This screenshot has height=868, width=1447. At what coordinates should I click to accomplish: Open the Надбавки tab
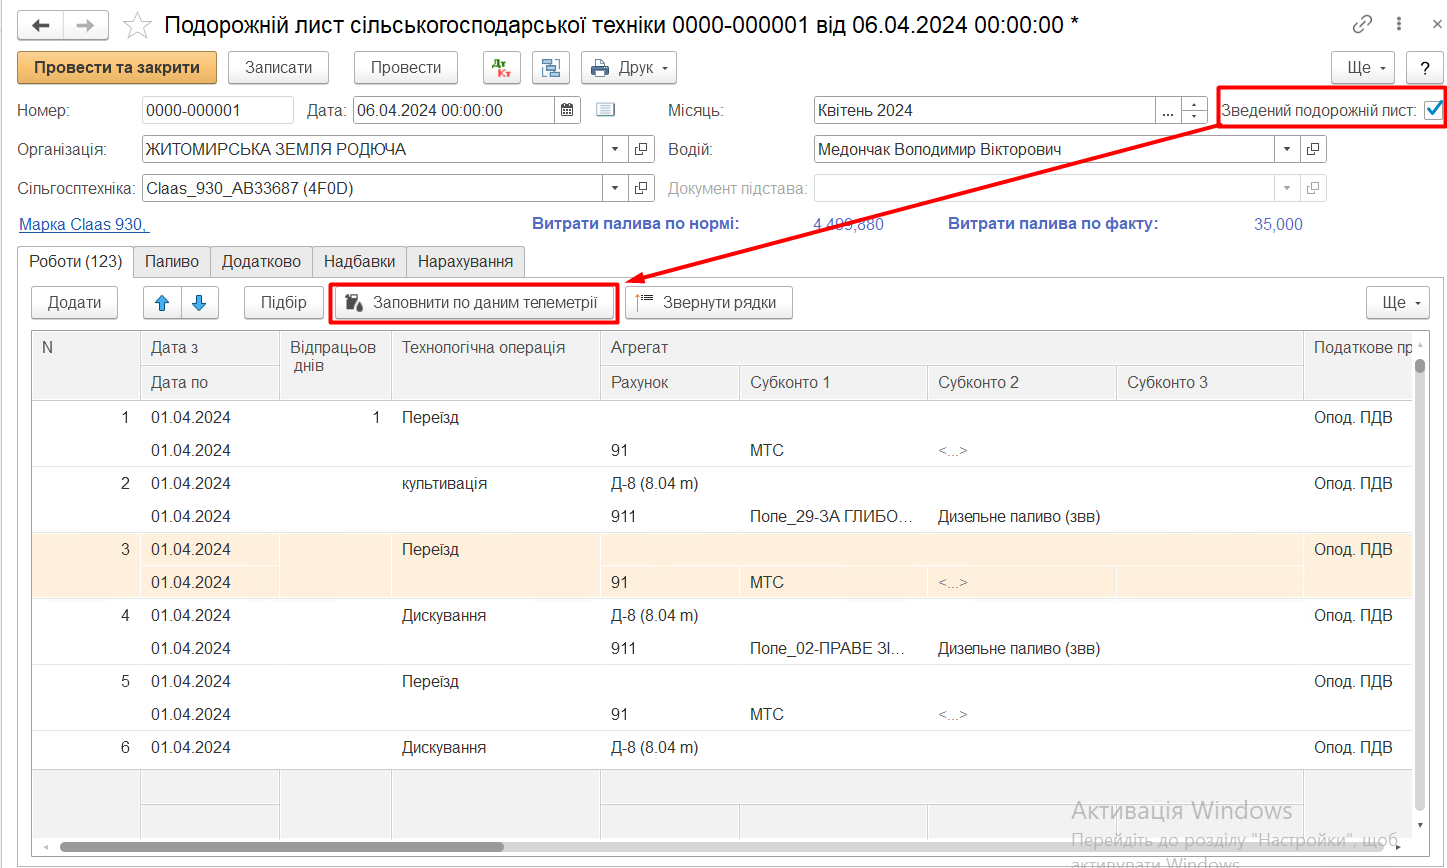point(360,262)
